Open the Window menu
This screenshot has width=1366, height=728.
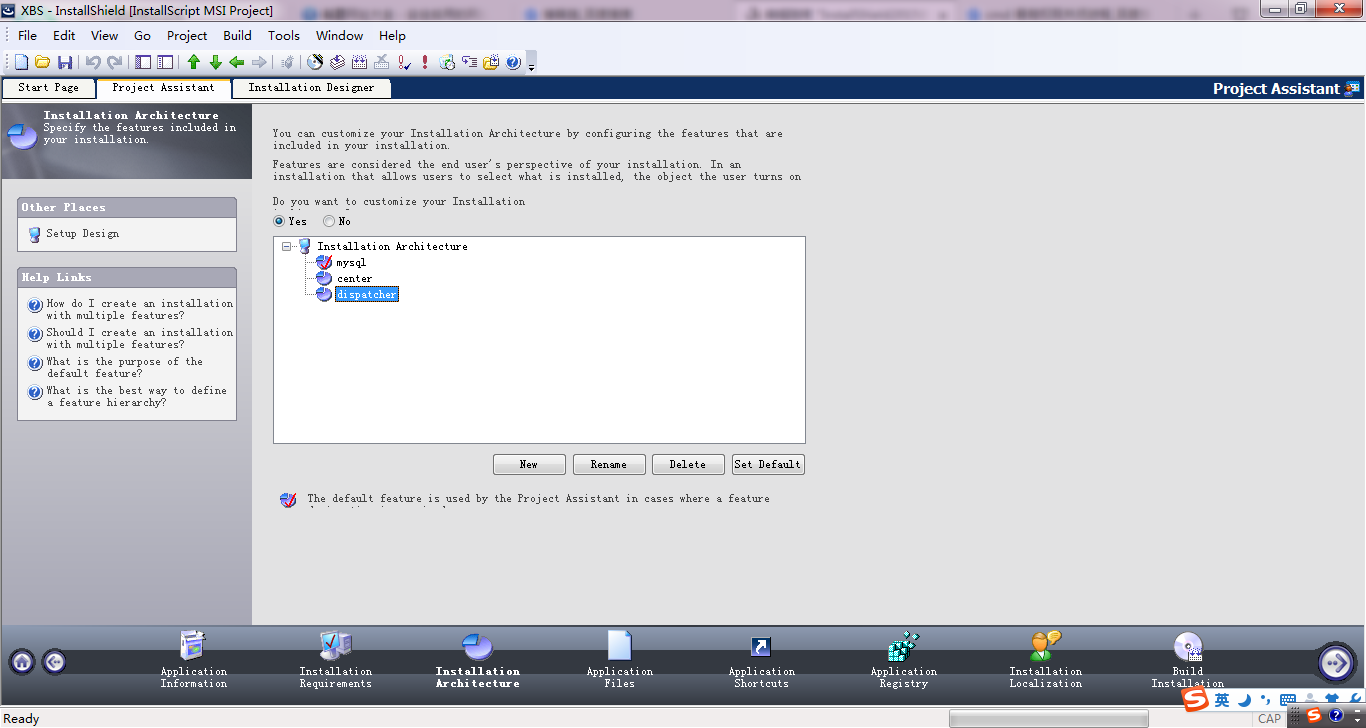point(339,35)
